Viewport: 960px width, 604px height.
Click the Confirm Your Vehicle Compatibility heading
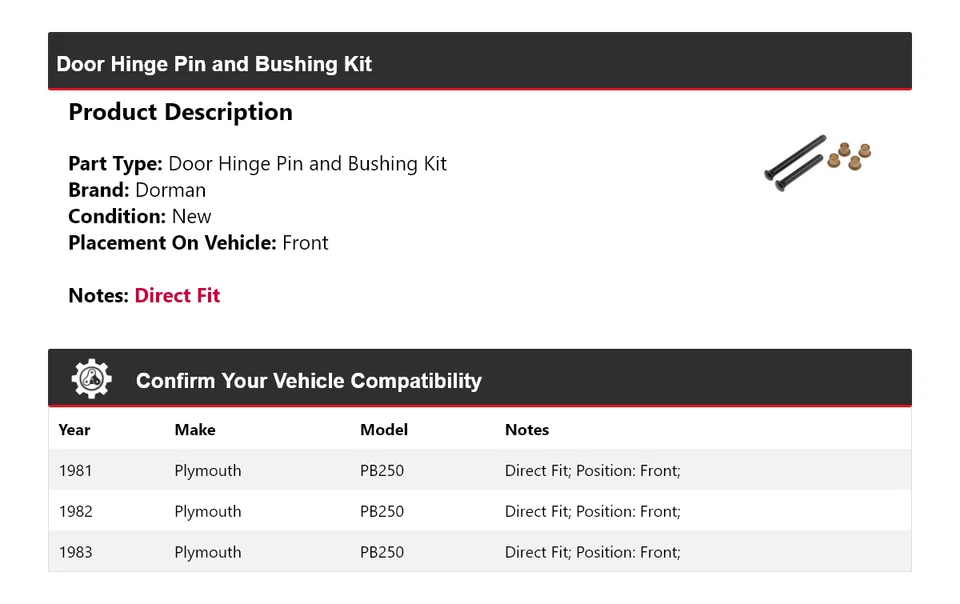[308, 381]
